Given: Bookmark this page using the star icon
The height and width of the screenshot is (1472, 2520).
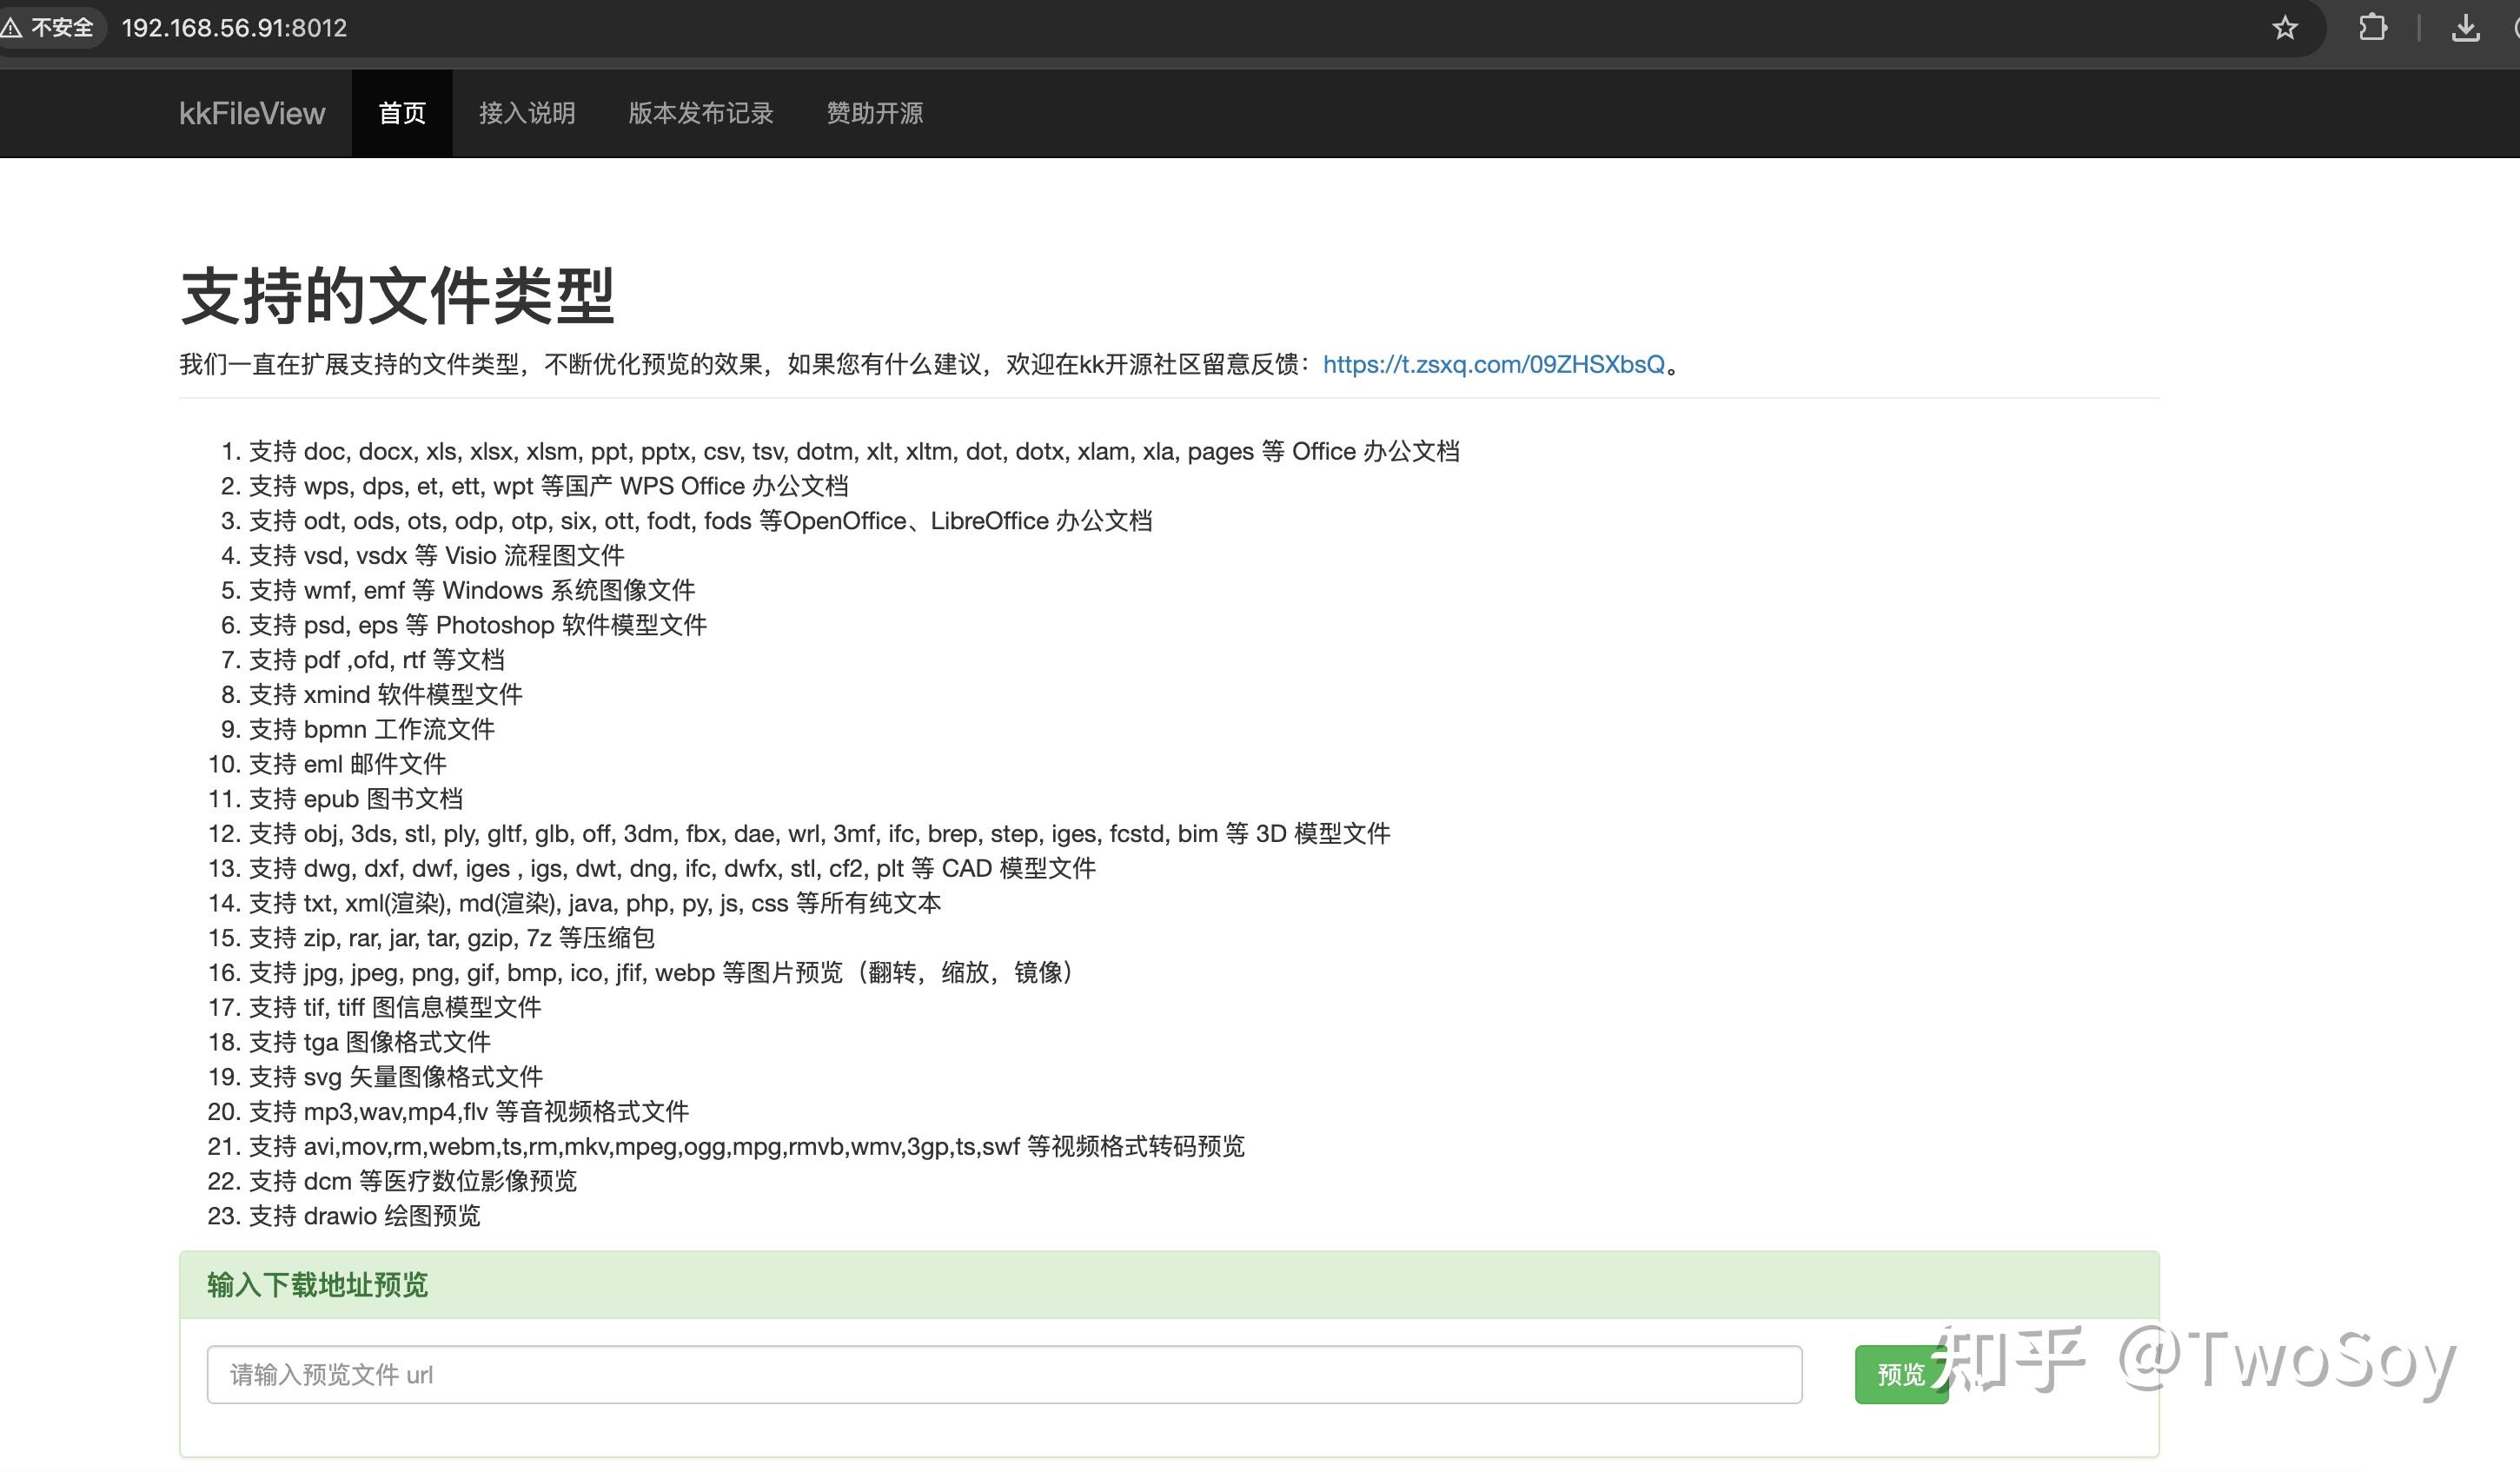Looking at the screenshot, I should pyautogui.click(x=2286, y=27).
